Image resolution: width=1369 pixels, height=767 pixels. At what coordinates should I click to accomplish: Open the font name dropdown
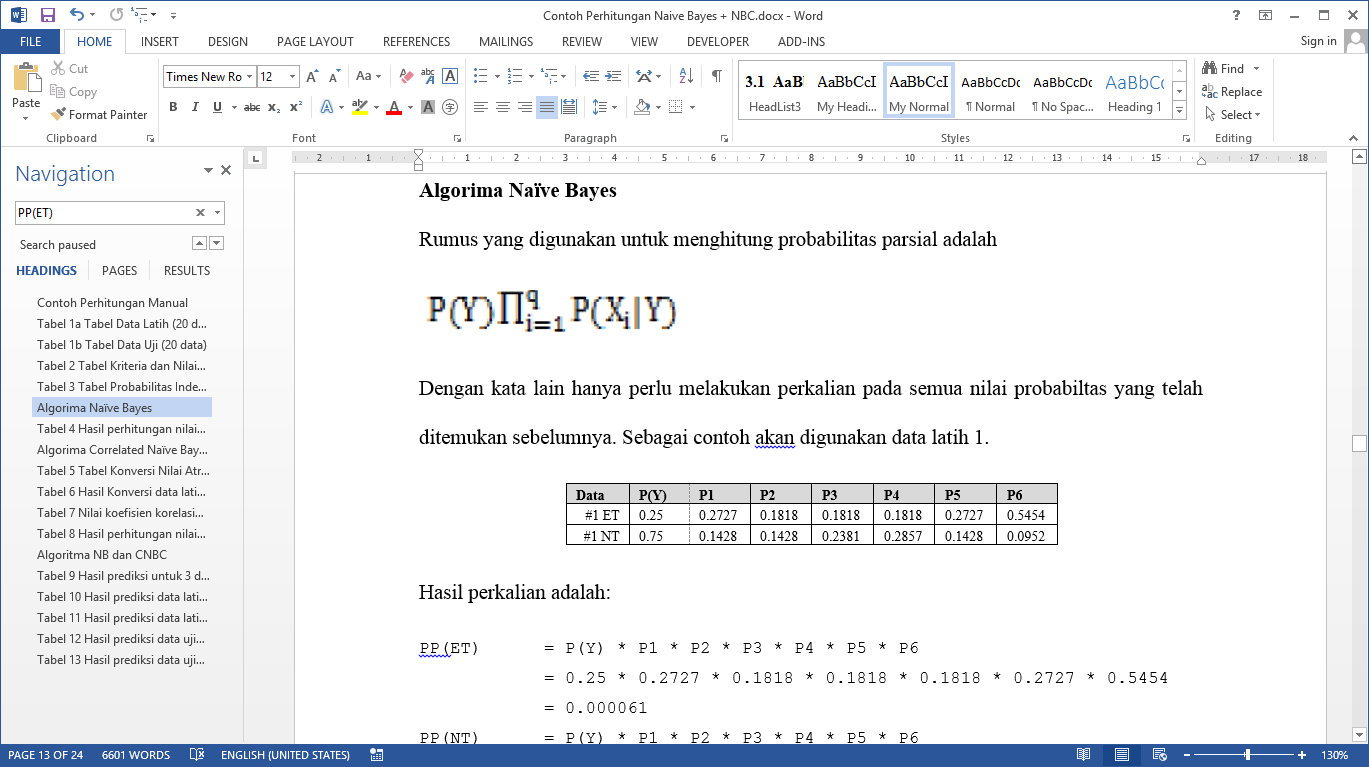(x=249, y=77)
